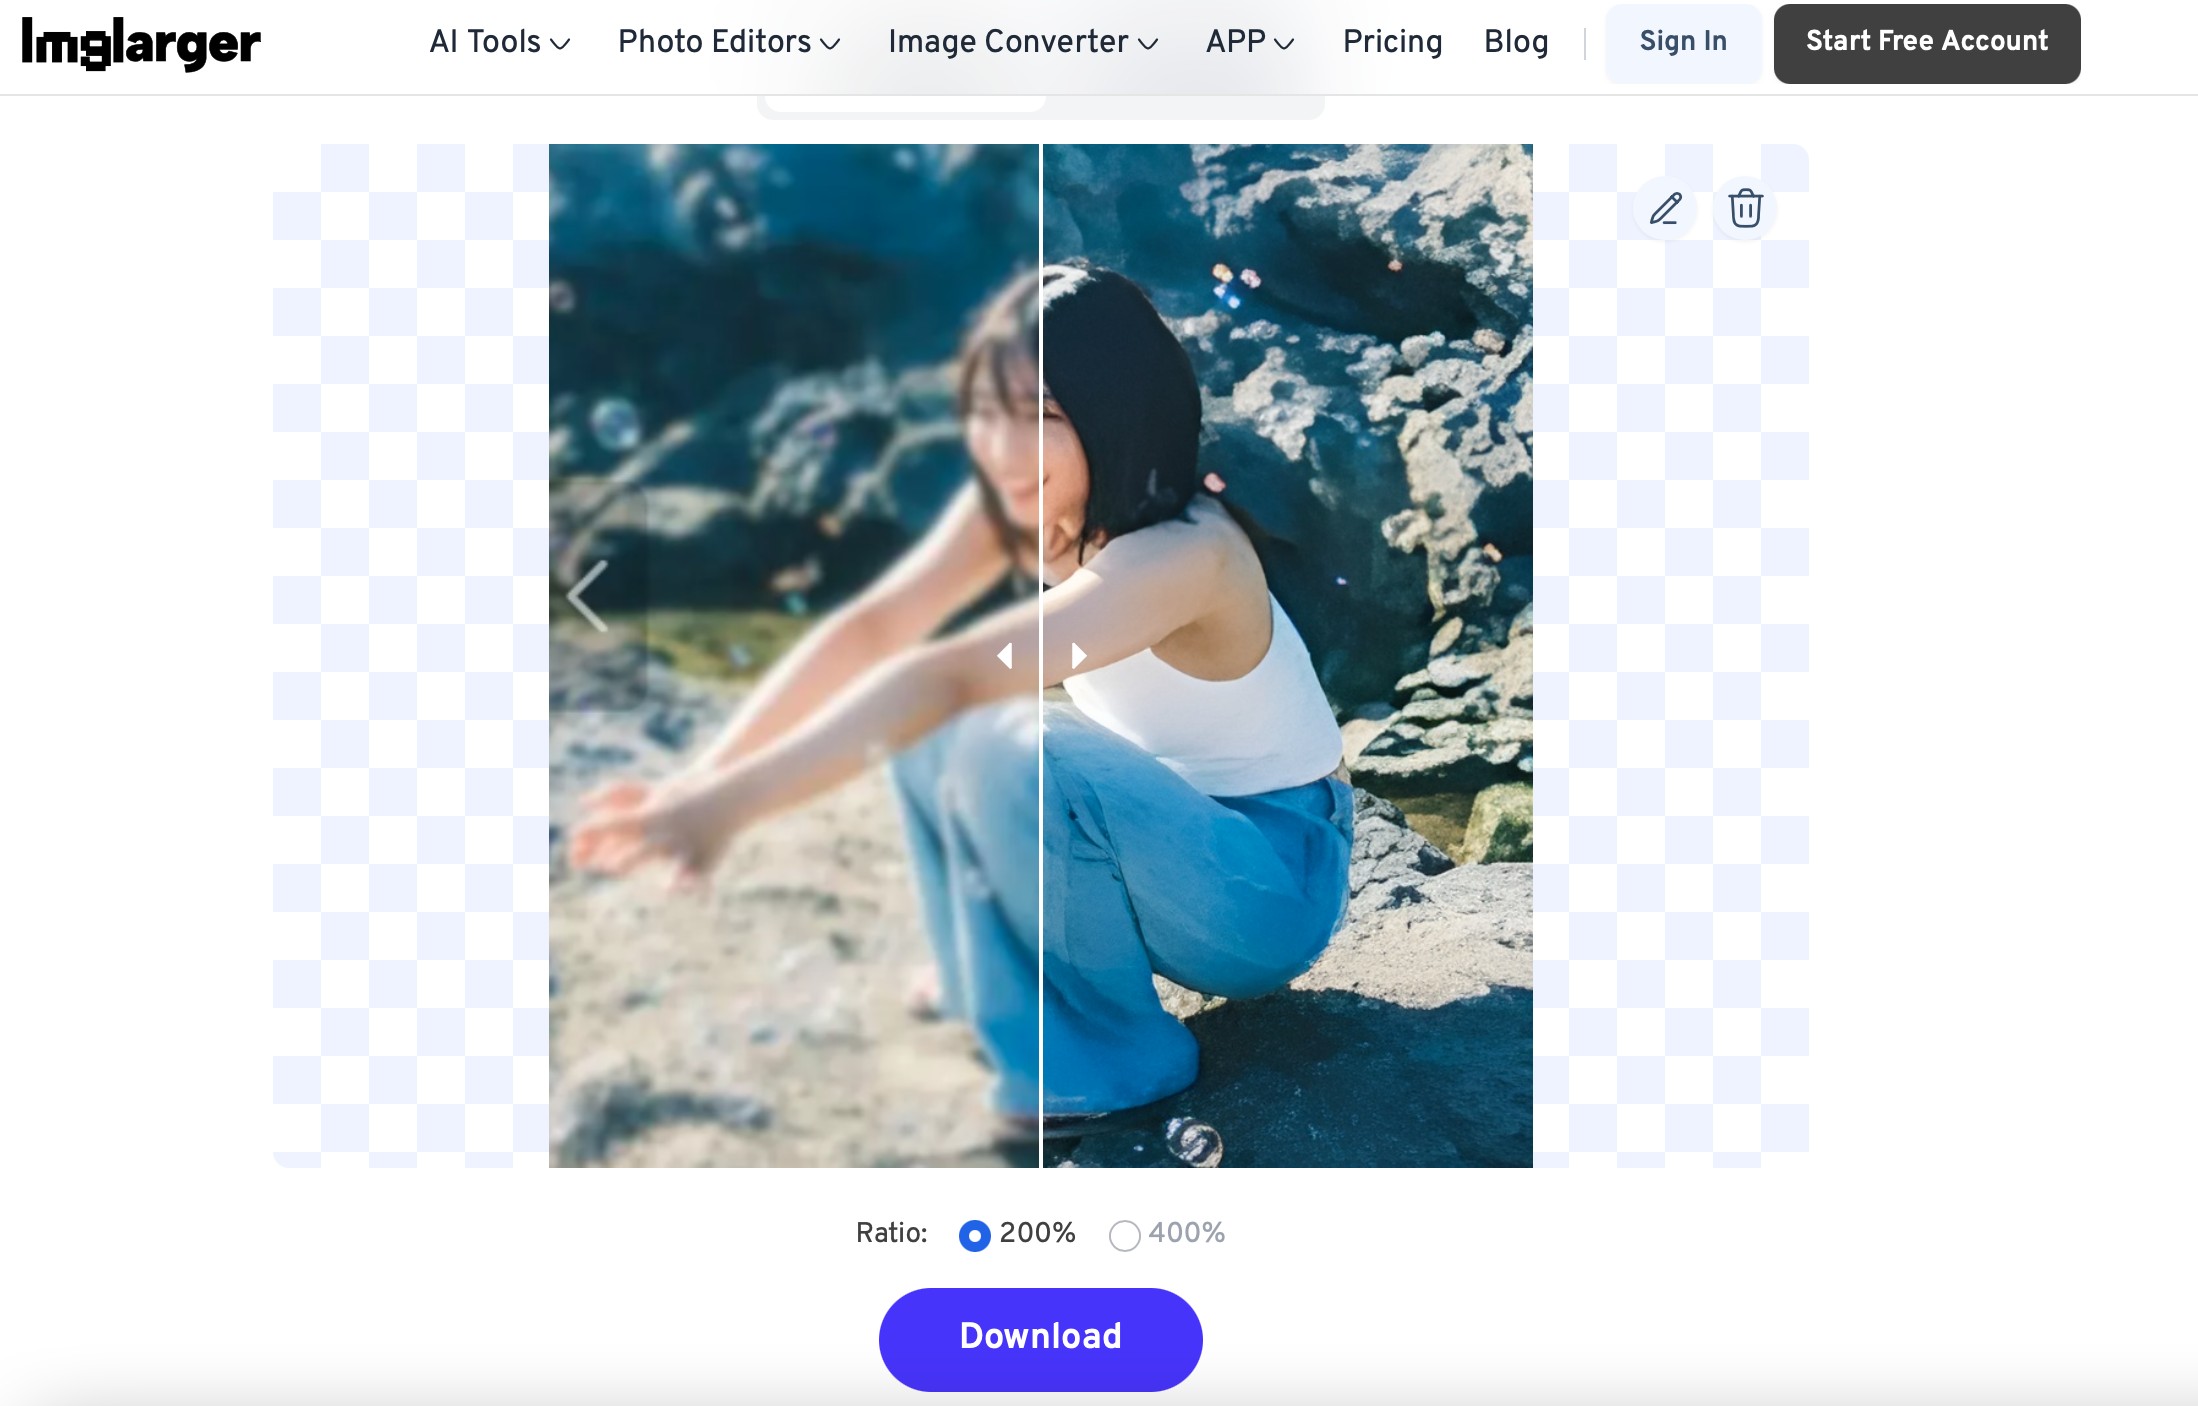This screenshot has width=2198, height=1406.
Task: Click the slider's right triangle handle
Action: pos(1078,656)
